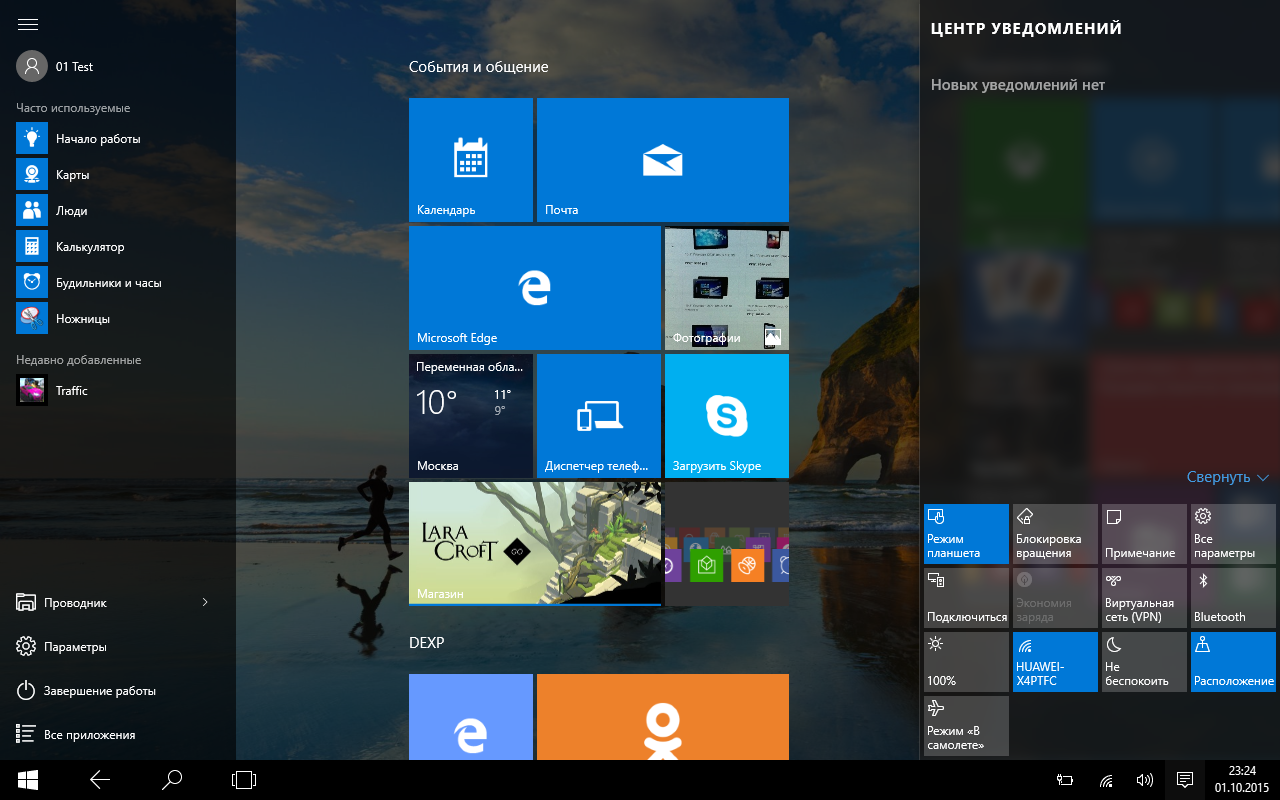Screen dimensions: 1280x800
Task: Toggle Режим планшета tablet mode
Action: 966,534
